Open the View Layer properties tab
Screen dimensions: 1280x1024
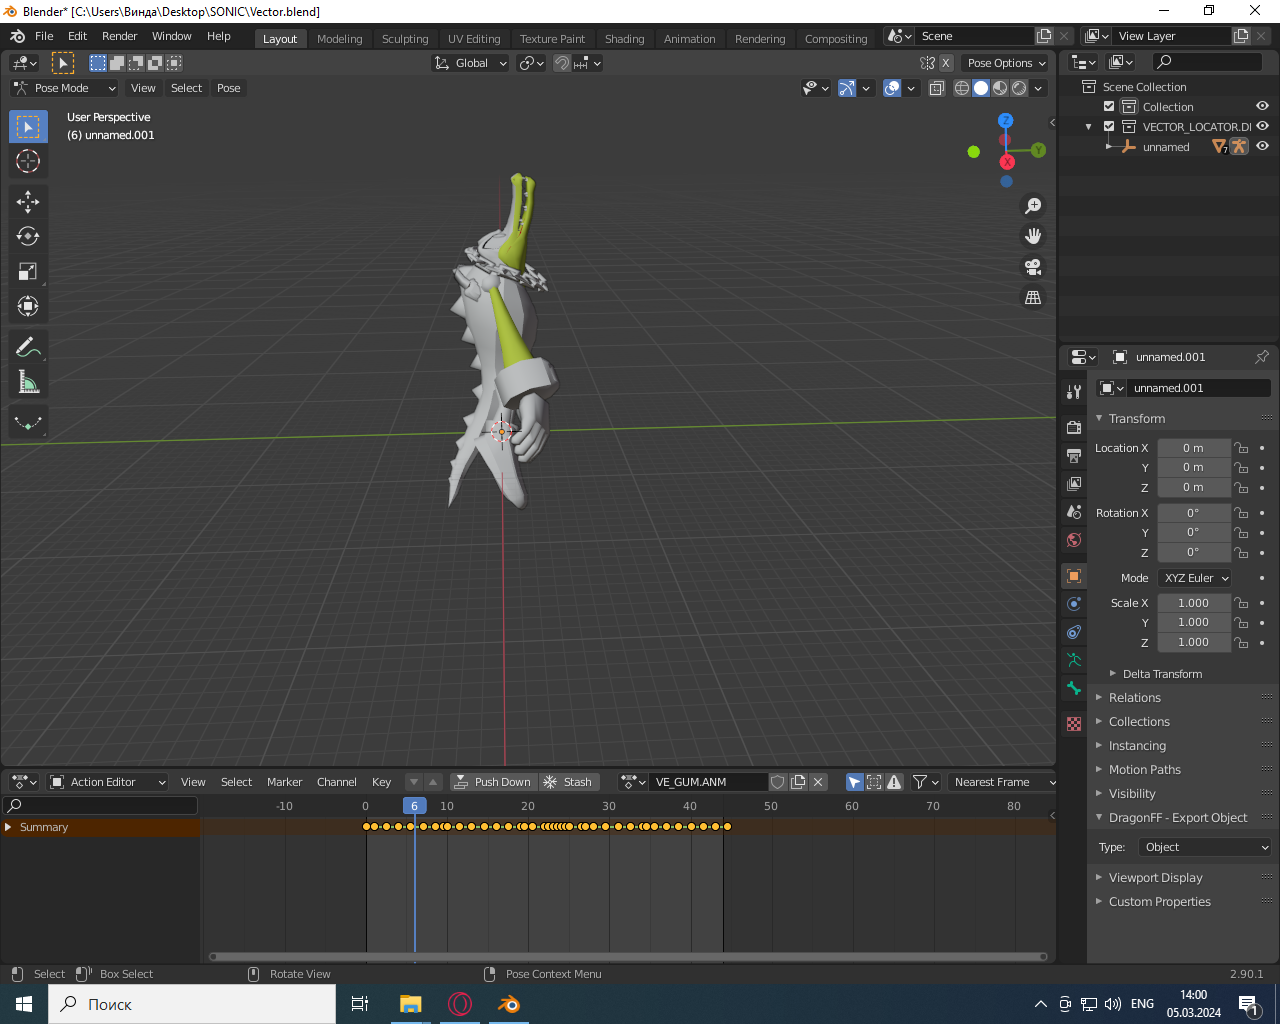click(x=1074, y=484)
